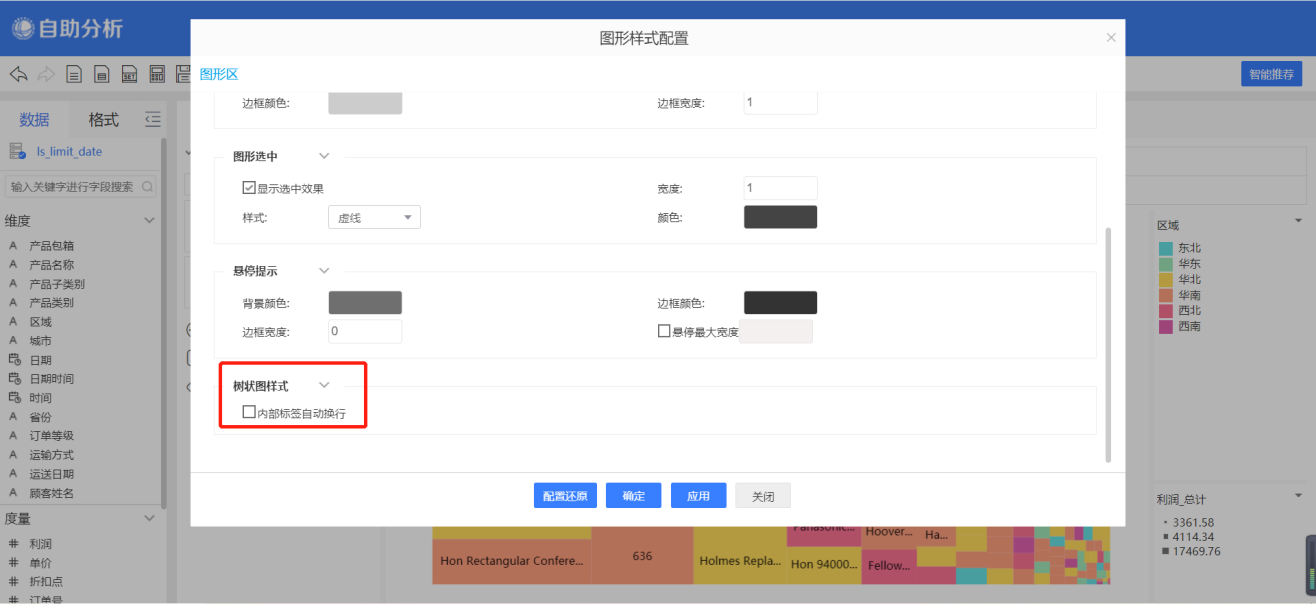
Task: Click the 关闭 button
Action: click(763, 496)
